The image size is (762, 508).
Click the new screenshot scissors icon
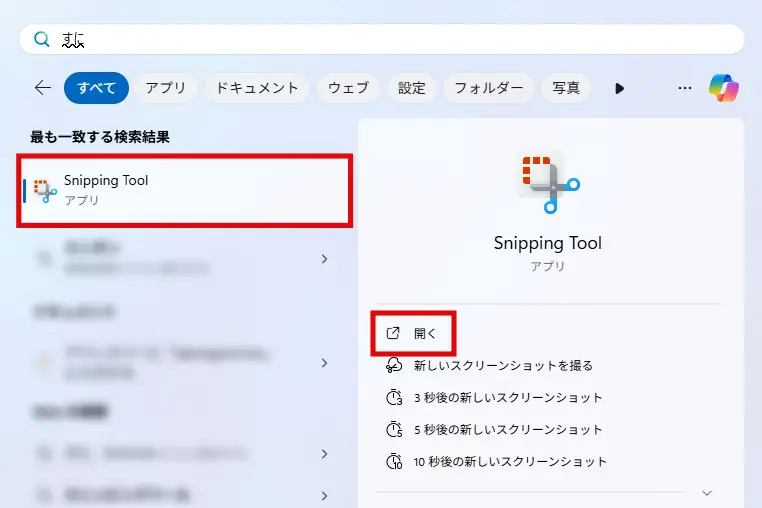coord(394,365)
